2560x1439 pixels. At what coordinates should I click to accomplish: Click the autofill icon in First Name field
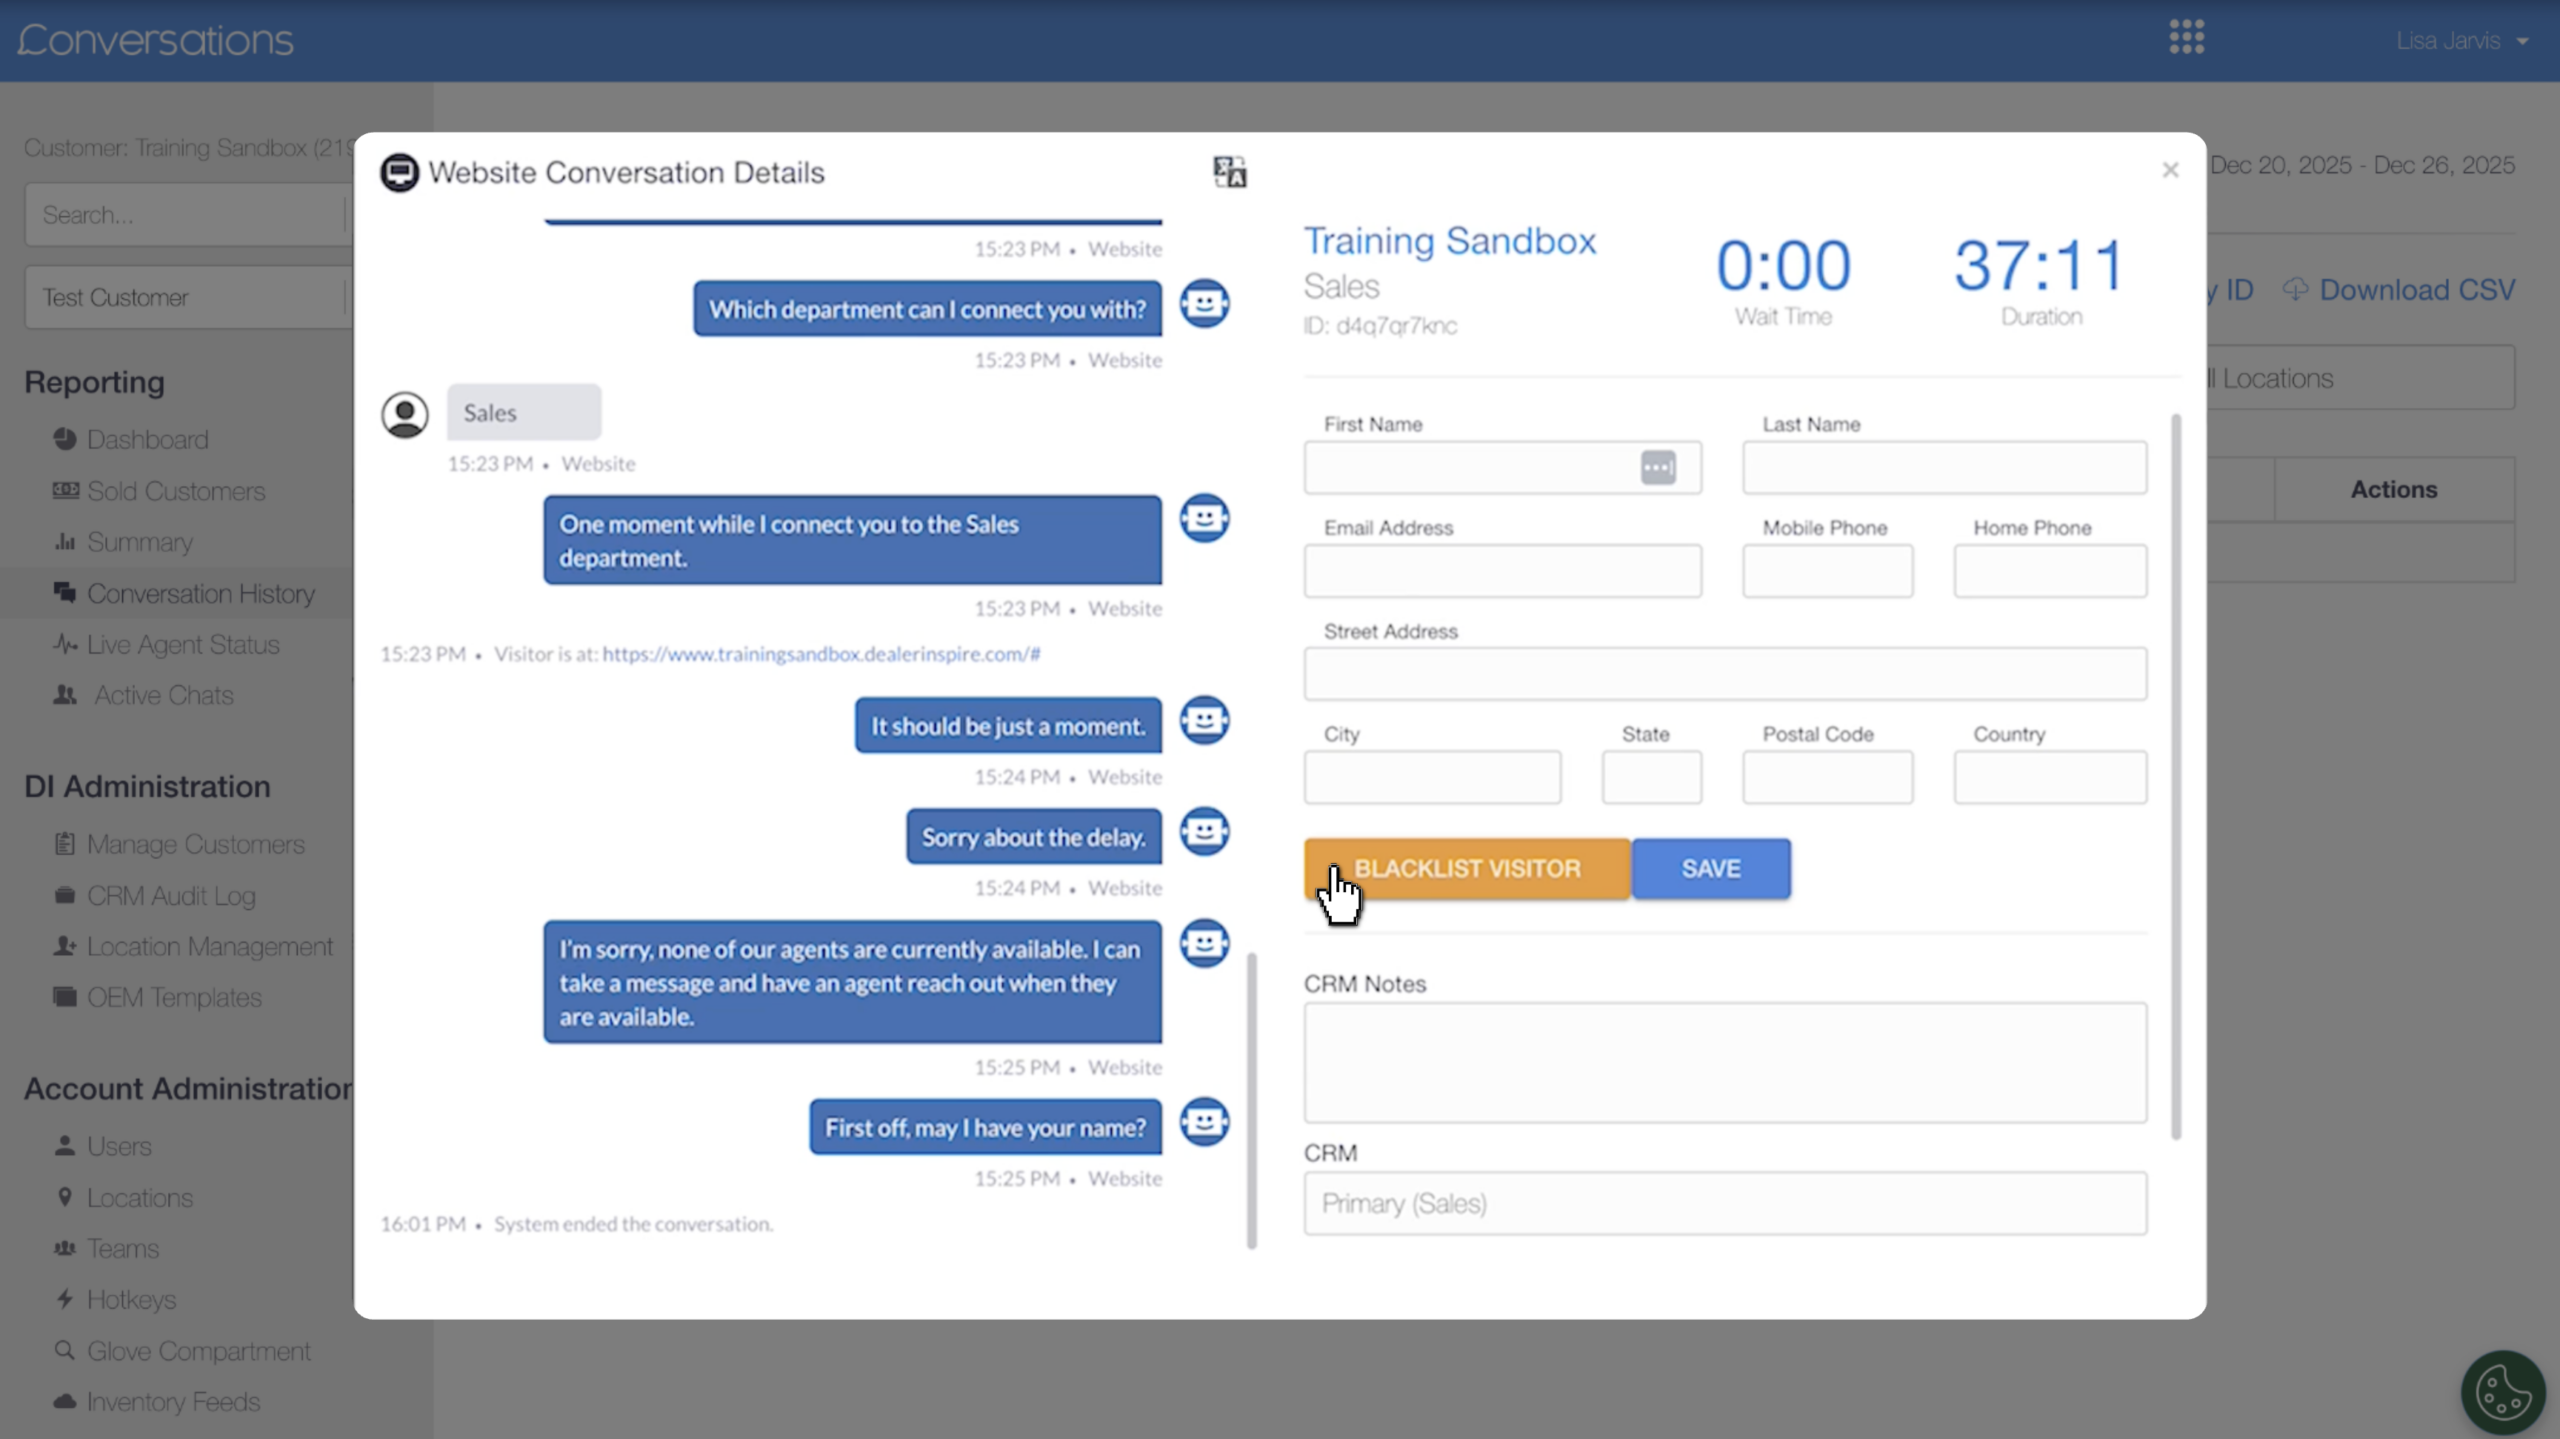coord(1658,467)
